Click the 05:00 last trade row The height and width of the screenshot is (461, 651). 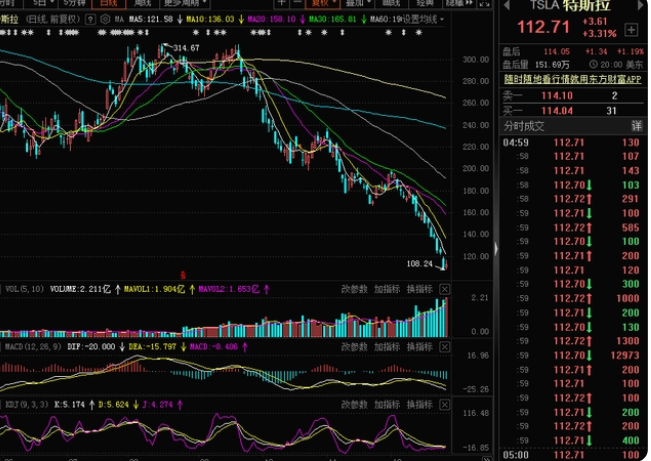573,455
